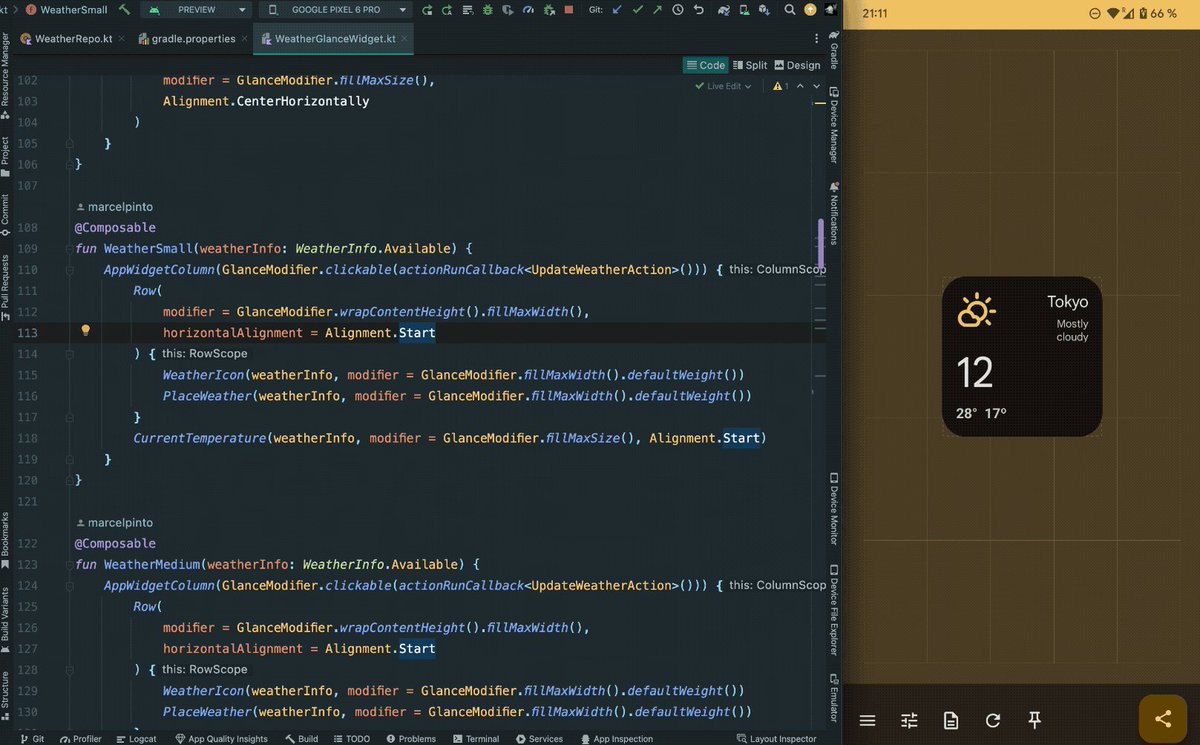
Task: Switch editor to Split view
Action: (750, 65)
